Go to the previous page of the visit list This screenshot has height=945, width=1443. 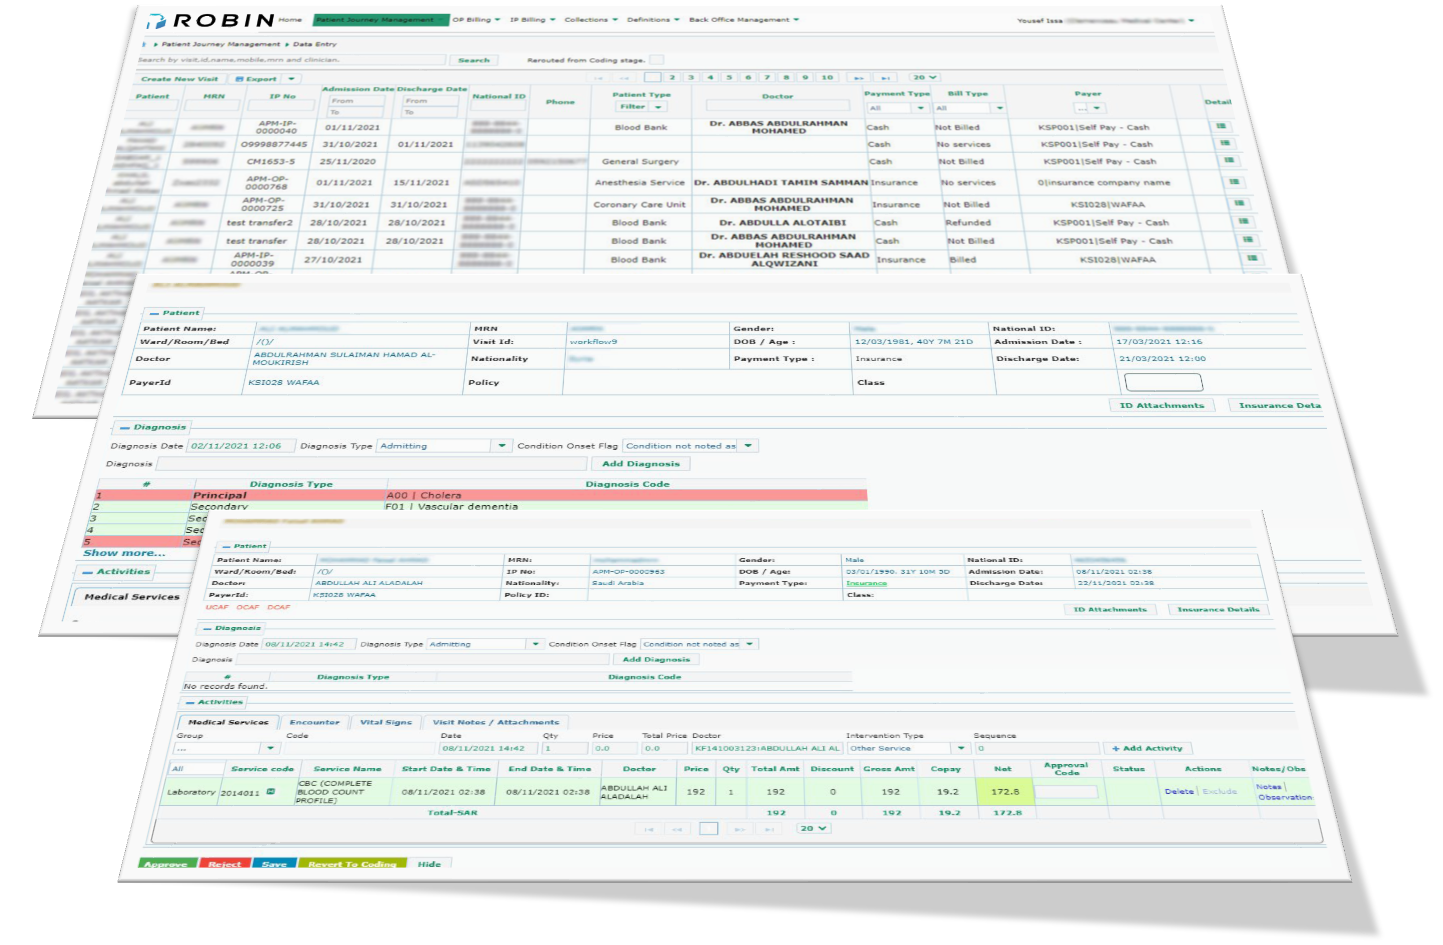624,77
